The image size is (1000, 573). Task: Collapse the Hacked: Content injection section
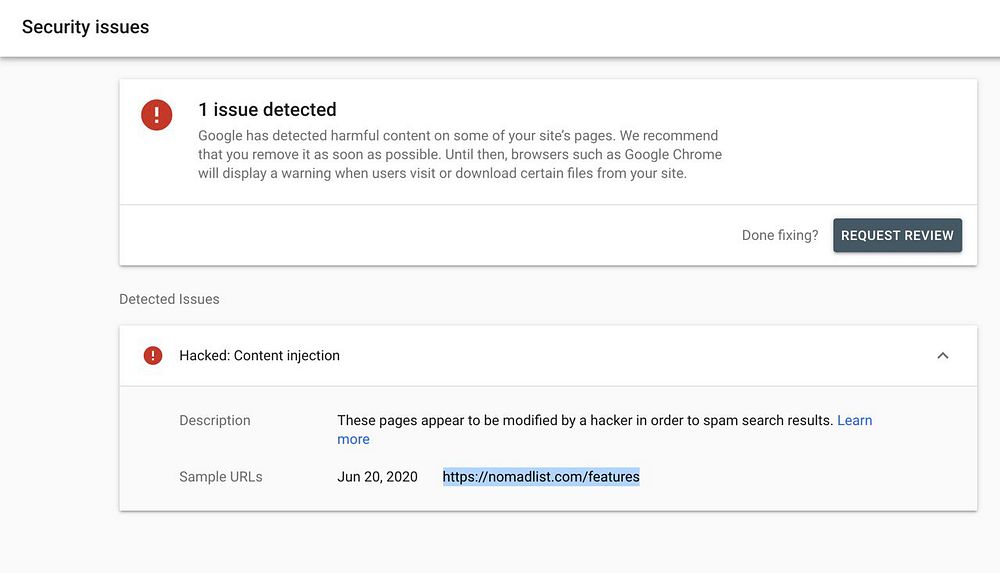click(942, 355)
